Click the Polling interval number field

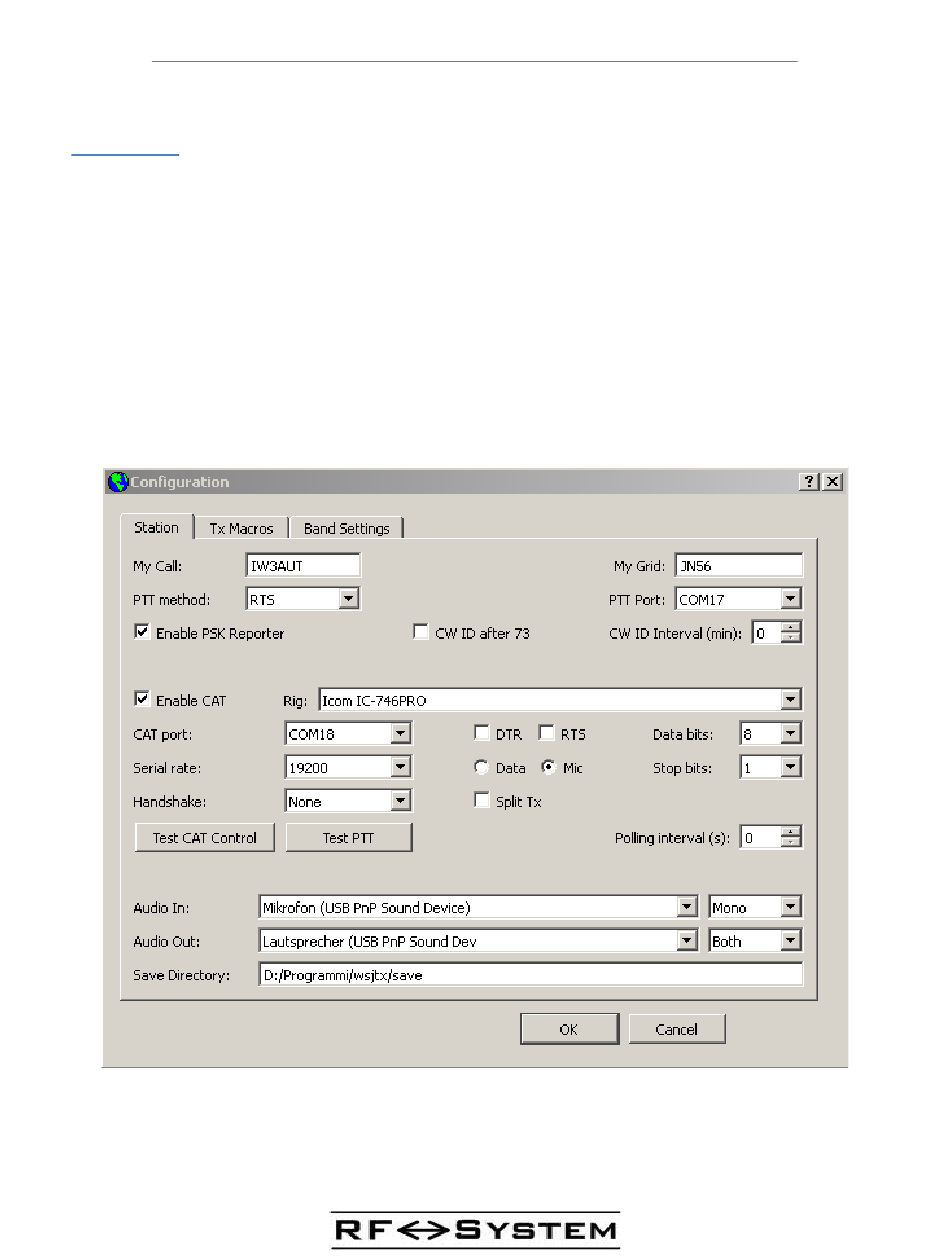pos(760,838)
